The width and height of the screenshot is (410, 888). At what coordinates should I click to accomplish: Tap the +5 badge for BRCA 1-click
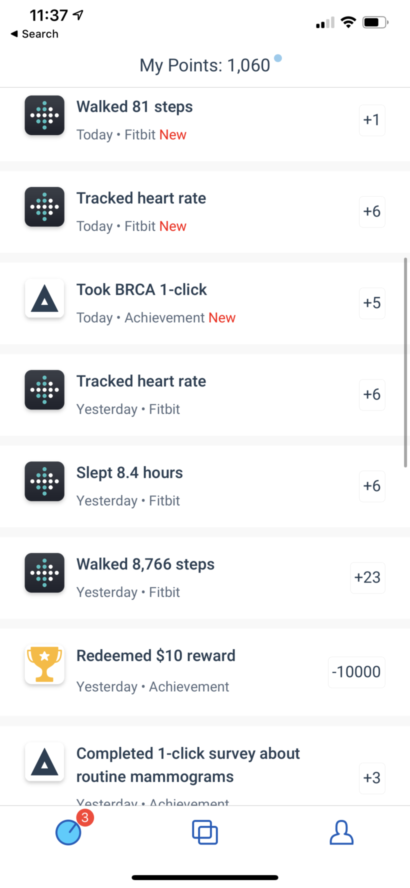[x=372, y=303]
